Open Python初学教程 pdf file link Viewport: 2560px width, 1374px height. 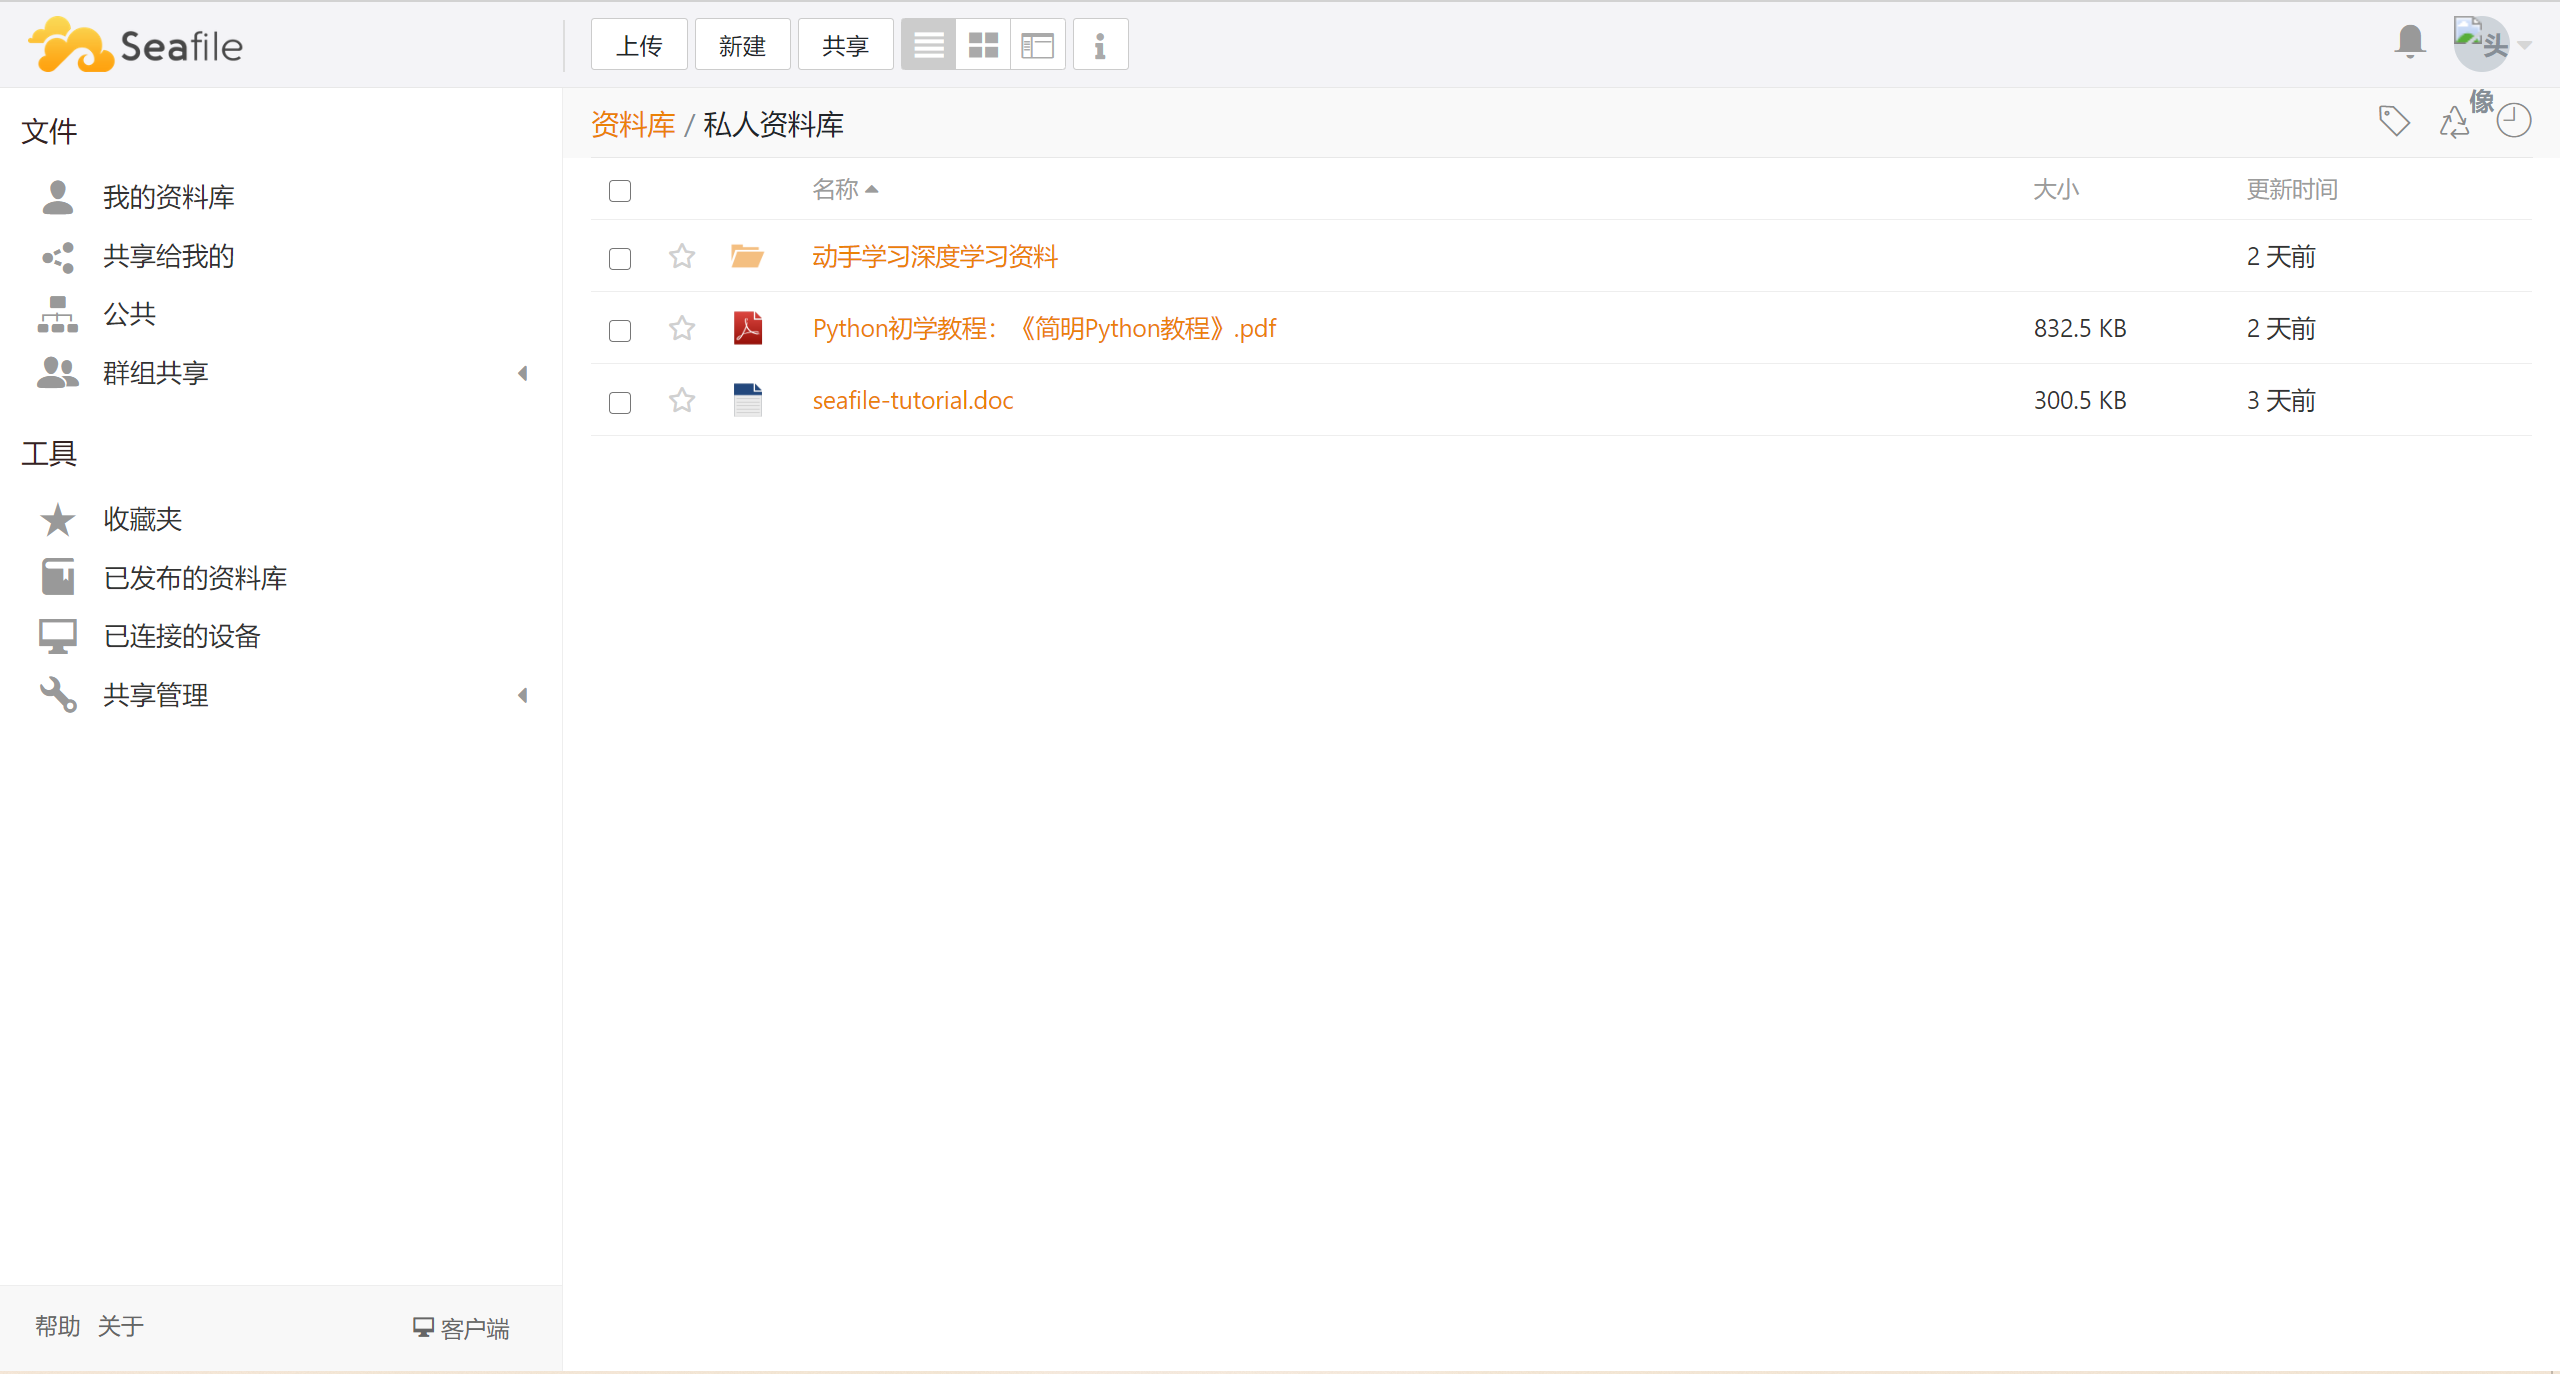(1044, 329)
